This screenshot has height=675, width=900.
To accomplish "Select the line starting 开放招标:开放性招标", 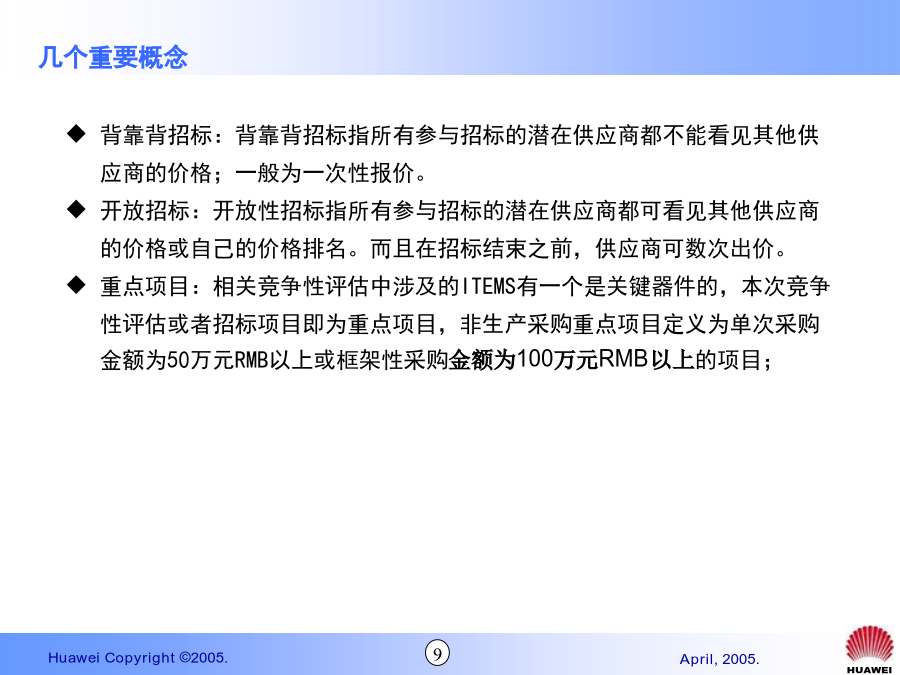I will coord(460,211).
